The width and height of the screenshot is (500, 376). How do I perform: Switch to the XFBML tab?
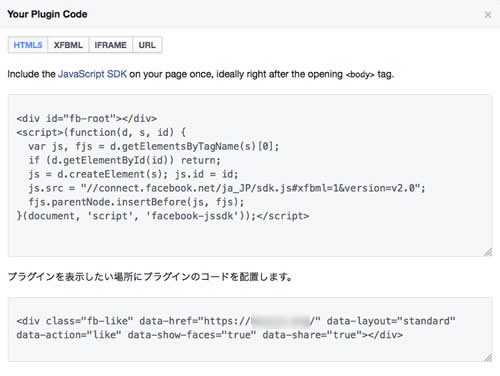[68, 45]
